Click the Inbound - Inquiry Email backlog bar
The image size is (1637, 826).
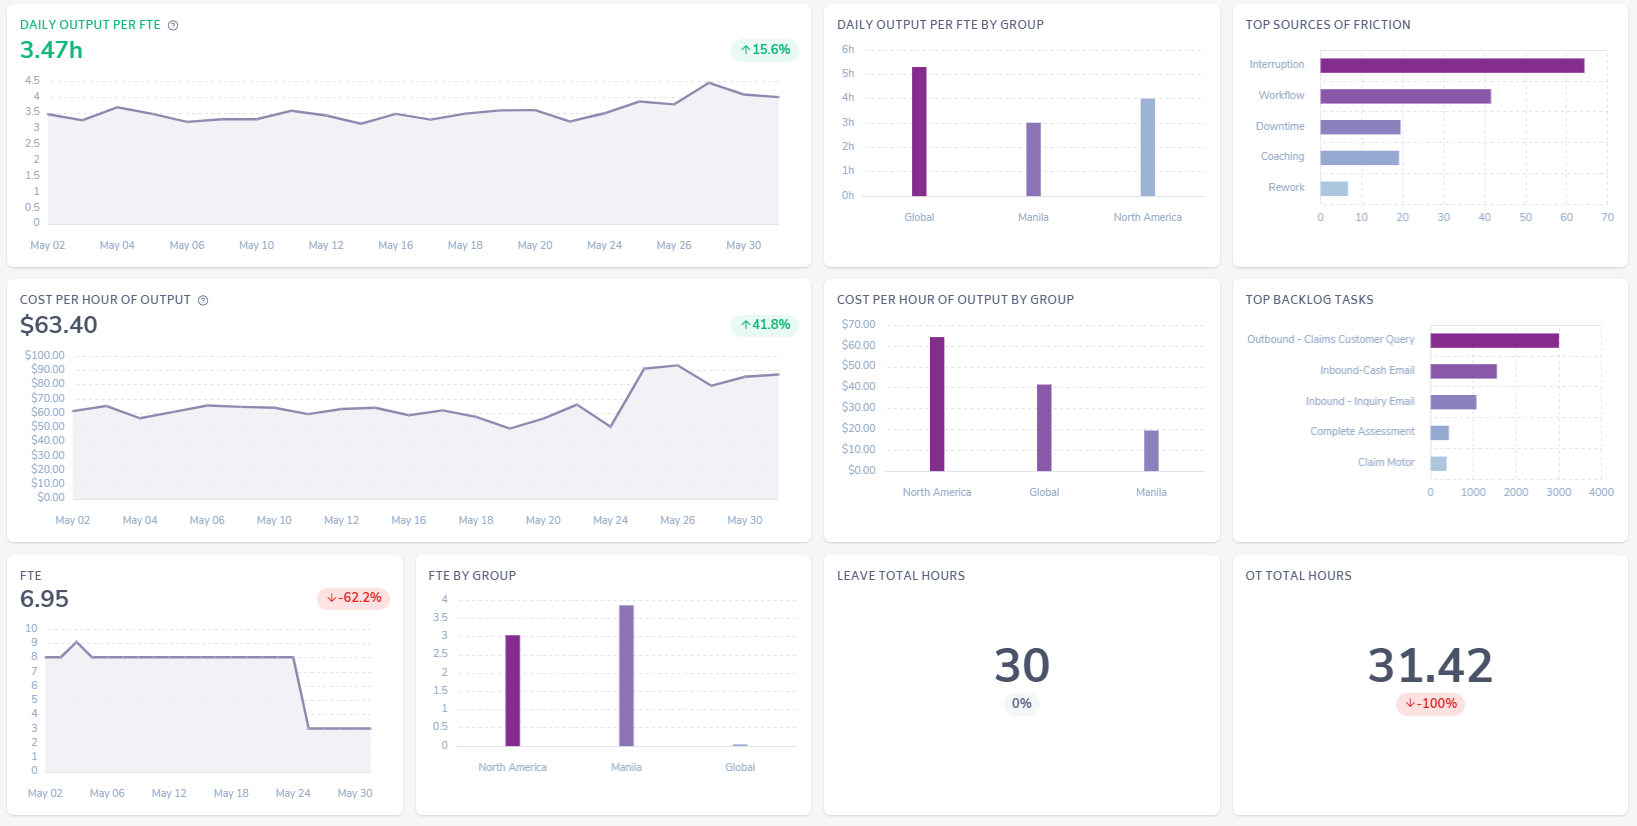pos(1453,402)
